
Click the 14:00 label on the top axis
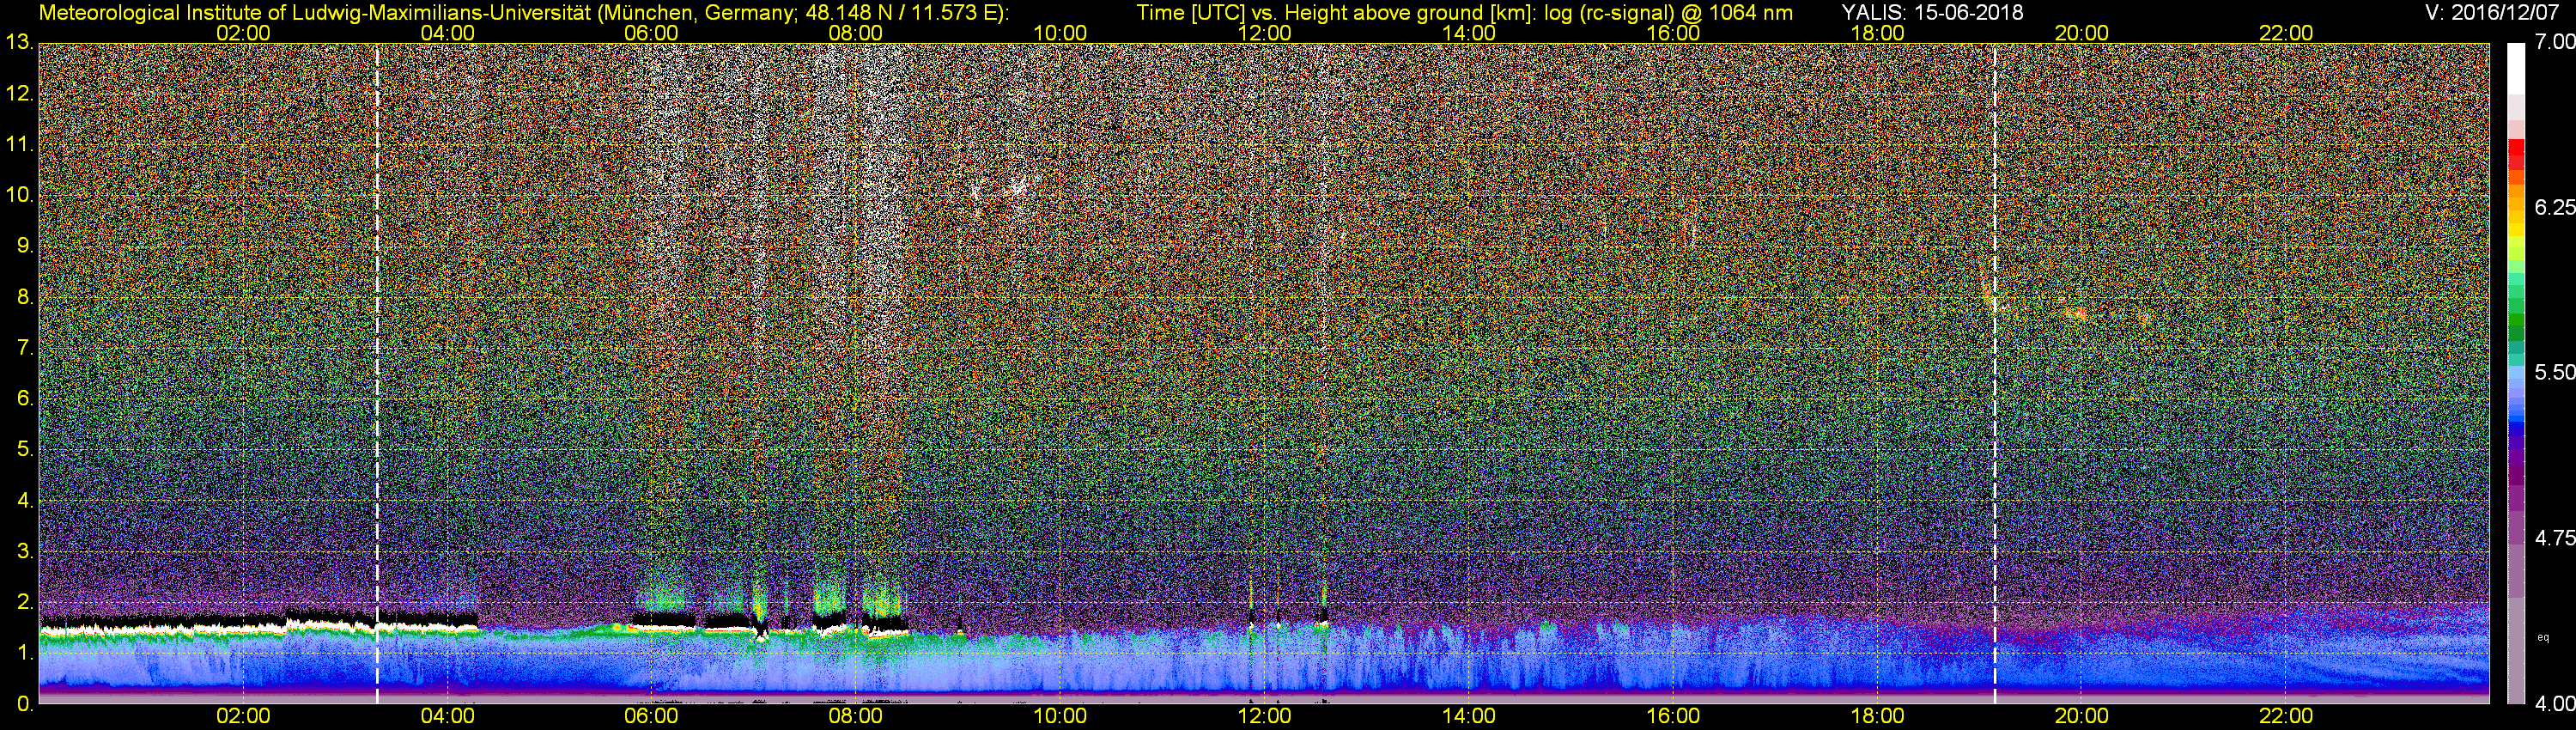1469,33
